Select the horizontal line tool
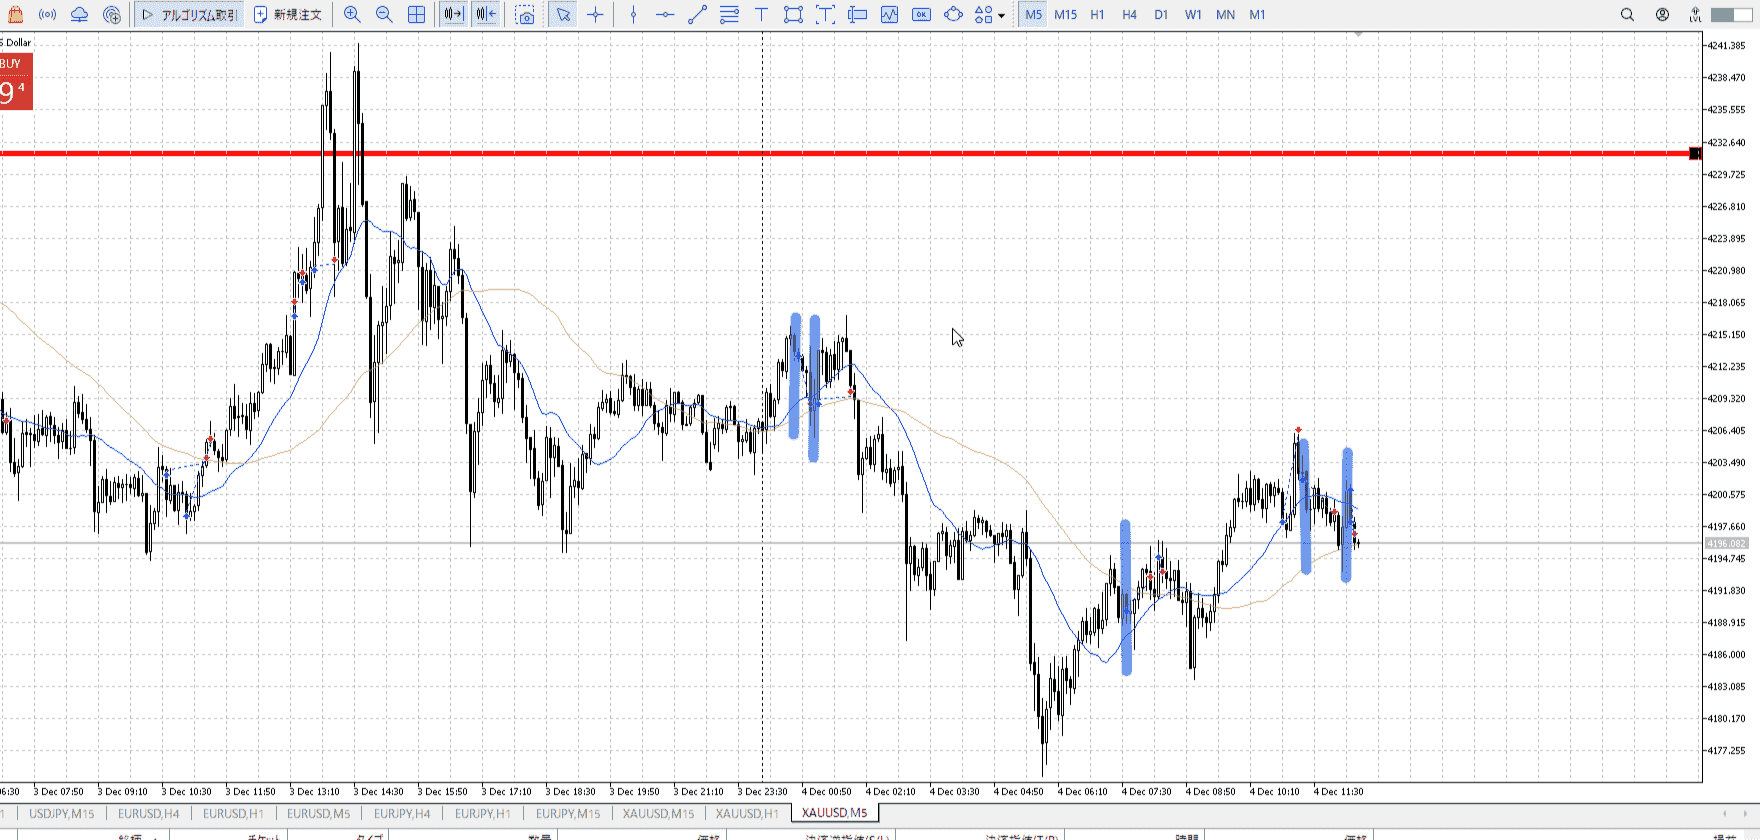The height and width of the screenshot is (840, 1760). tap(665, 15)
